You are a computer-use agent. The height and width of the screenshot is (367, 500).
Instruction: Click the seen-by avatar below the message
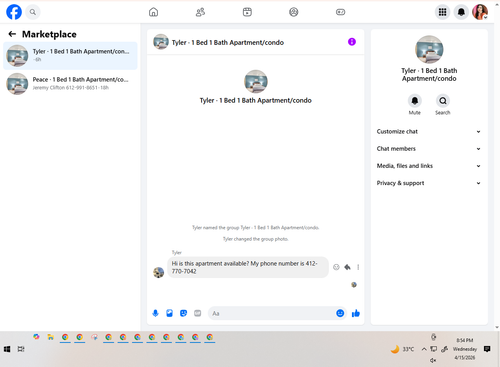[x=354, y=285]
